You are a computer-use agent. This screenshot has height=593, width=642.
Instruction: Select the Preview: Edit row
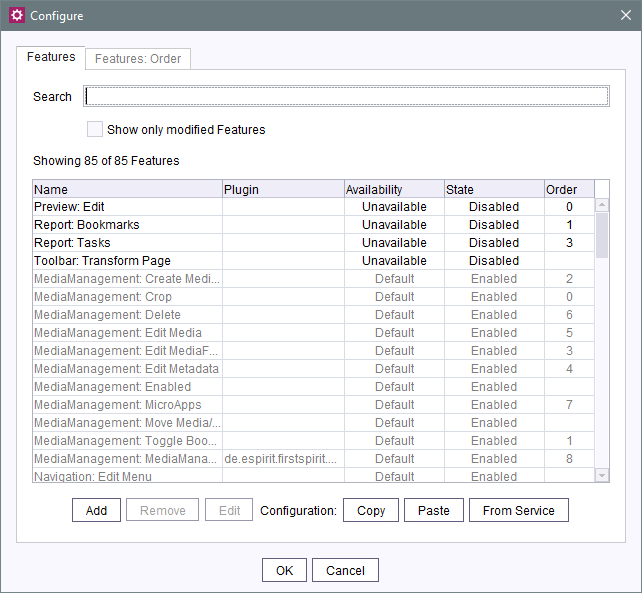[x=313, y=207]
